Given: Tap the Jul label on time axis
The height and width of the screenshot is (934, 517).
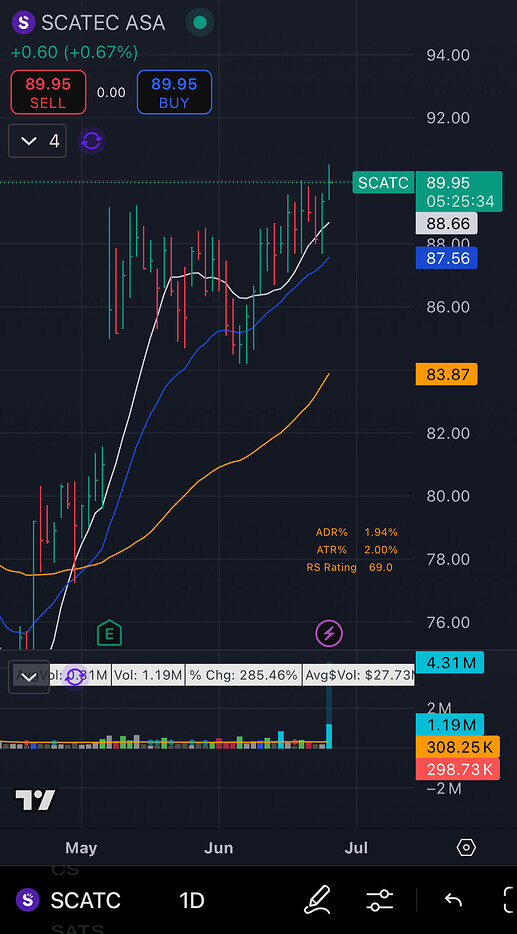Looking at the screenshot, I should (356, 848).
